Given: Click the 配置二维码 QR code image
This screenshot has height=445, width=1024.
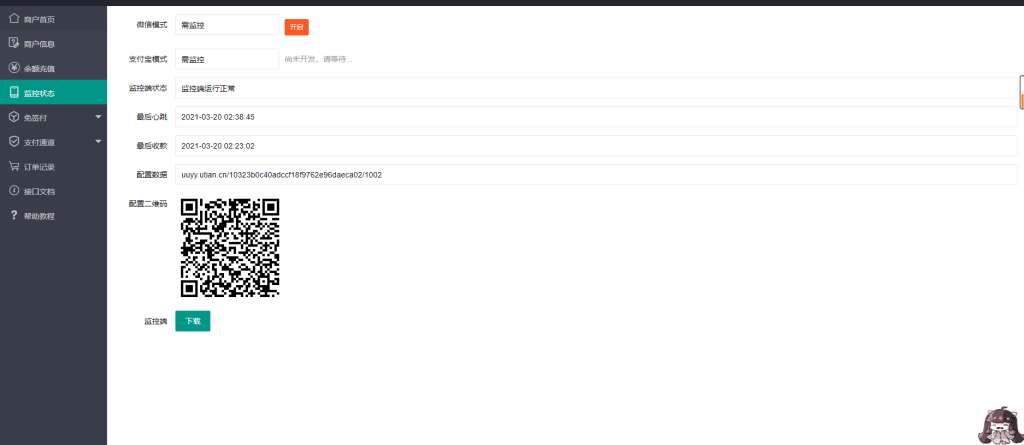Looking at the screenshot, I should 230,248.
